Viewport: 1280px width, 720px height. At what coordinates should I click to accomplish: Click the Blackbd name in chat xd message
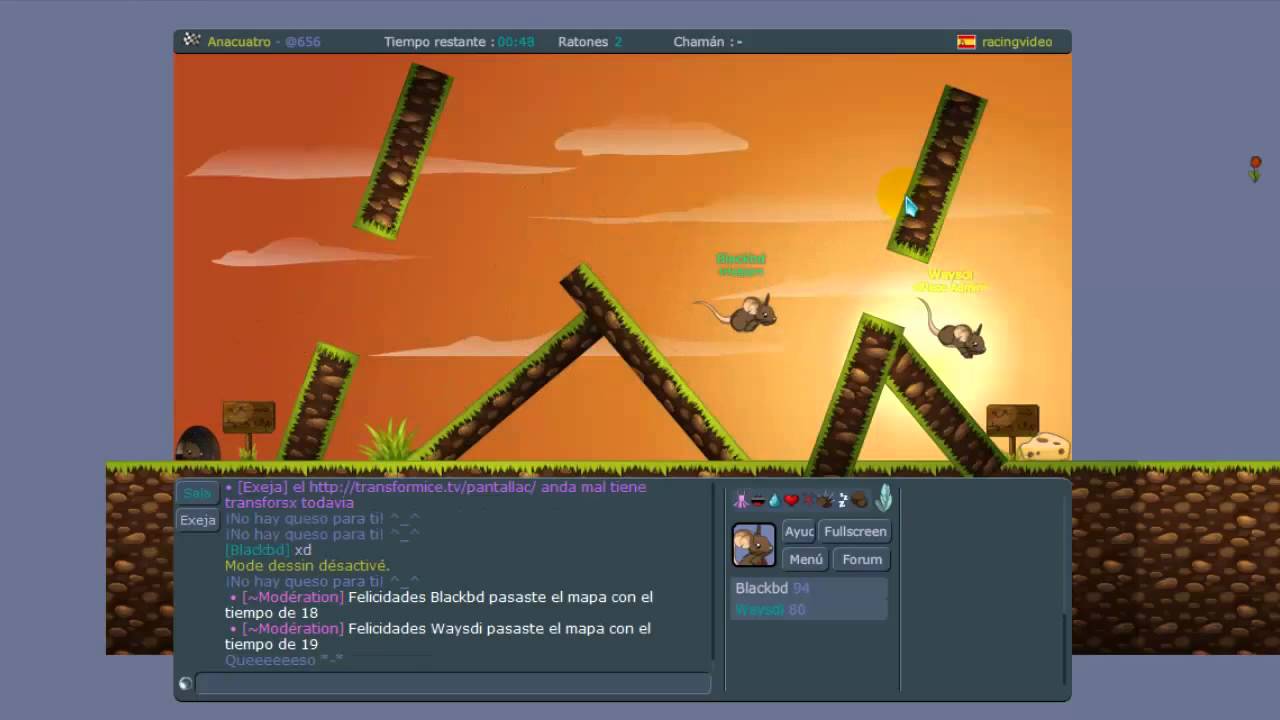257,550
